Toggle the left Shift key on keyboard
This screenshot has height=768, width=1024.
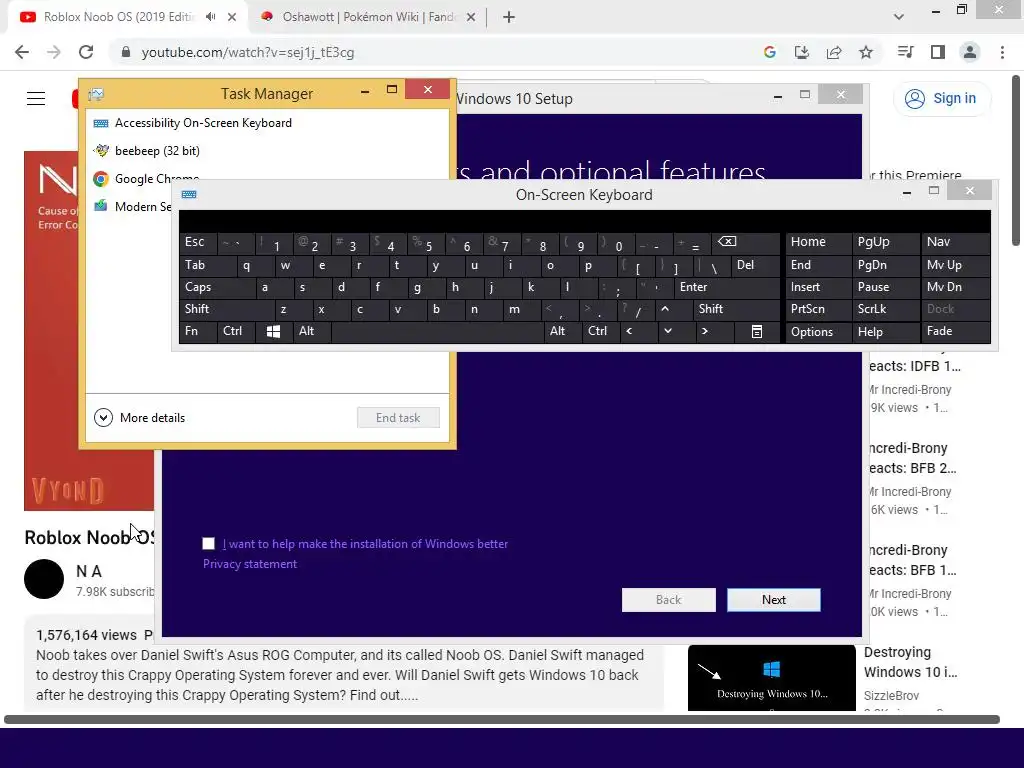point(226,309)
